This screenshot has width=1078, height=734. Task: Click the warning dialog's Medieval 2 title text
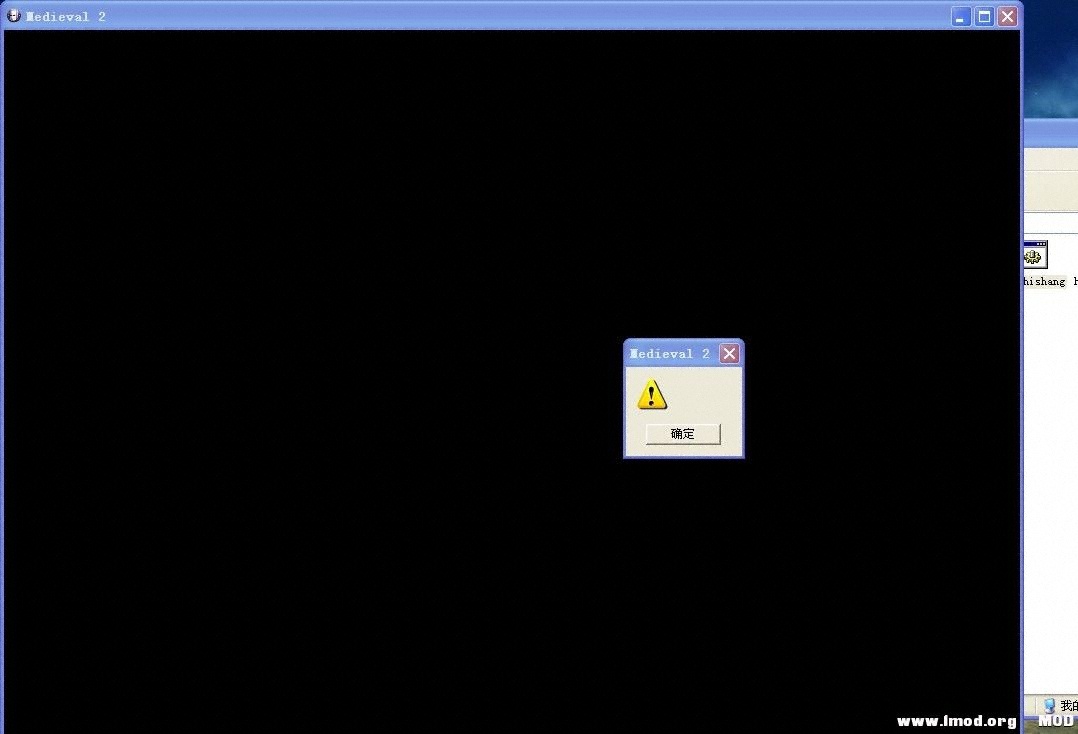(670, 354)
